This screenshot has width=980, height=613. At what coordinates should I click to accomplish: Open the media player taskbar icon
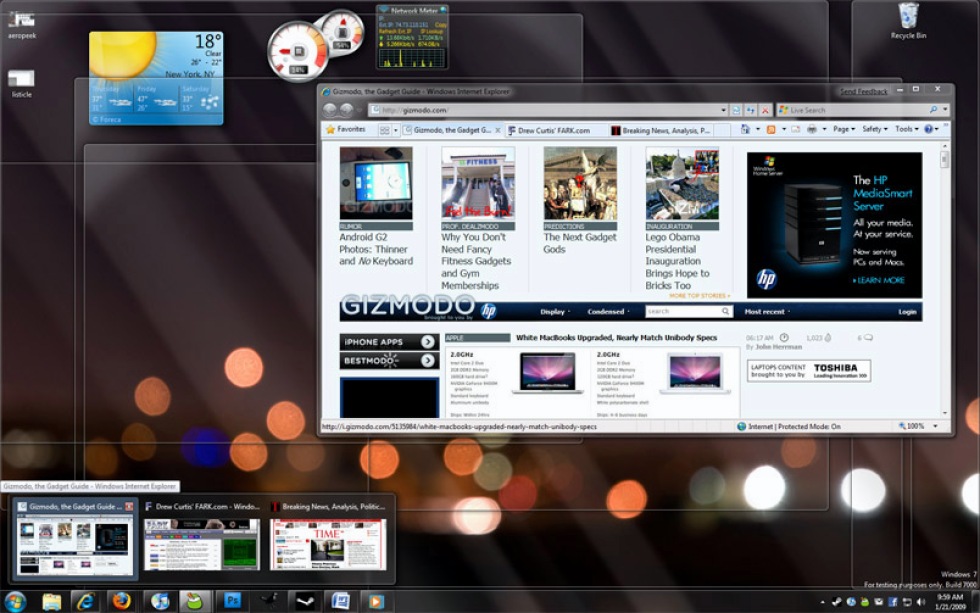(x=376, y=601)
